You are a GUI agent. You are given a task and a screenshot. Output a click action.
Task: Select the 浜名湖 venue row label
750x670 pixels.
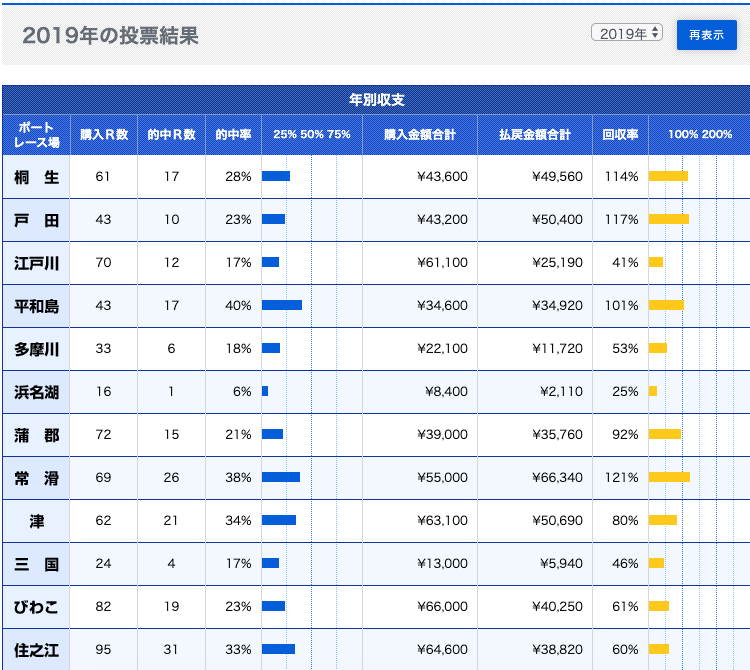click(36, 392)
